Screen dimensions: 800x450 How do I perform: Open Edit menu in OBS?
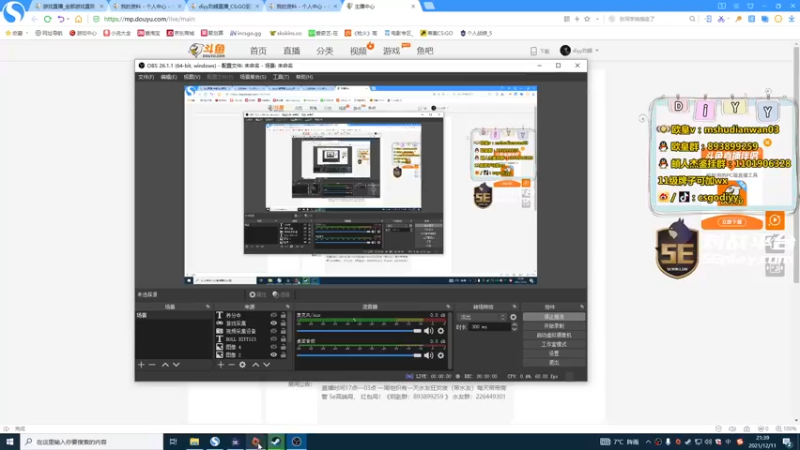coord(168,77)
